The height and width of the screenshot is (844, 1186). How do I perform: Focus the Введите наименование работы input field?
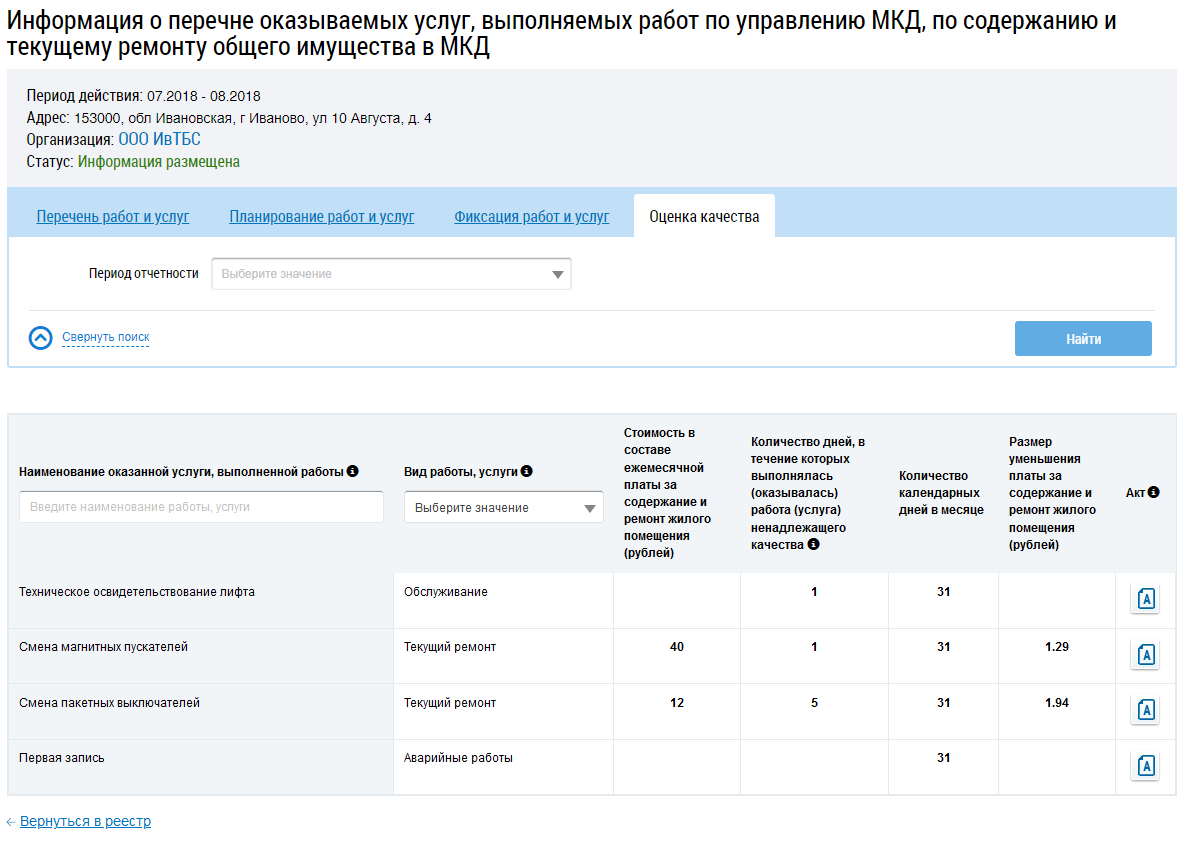201,507
